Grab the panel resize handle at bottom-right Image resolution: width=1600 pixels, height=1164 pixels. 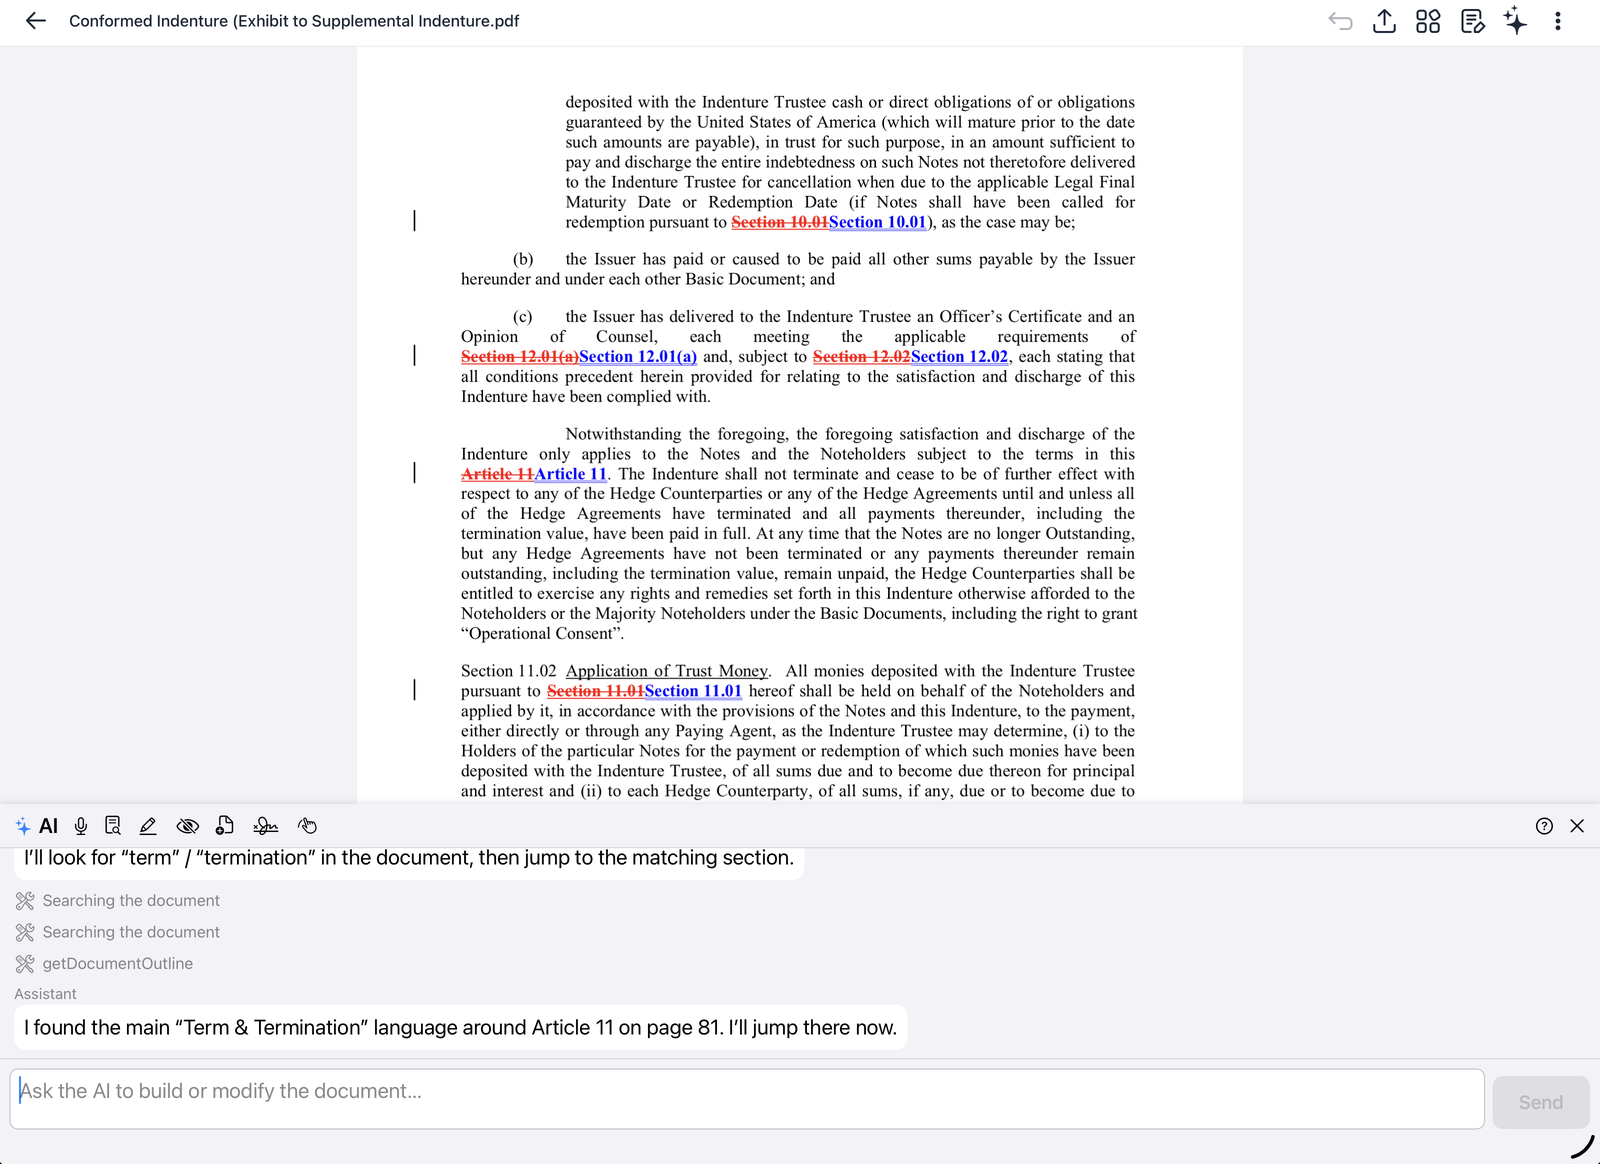(1581, 1147)
